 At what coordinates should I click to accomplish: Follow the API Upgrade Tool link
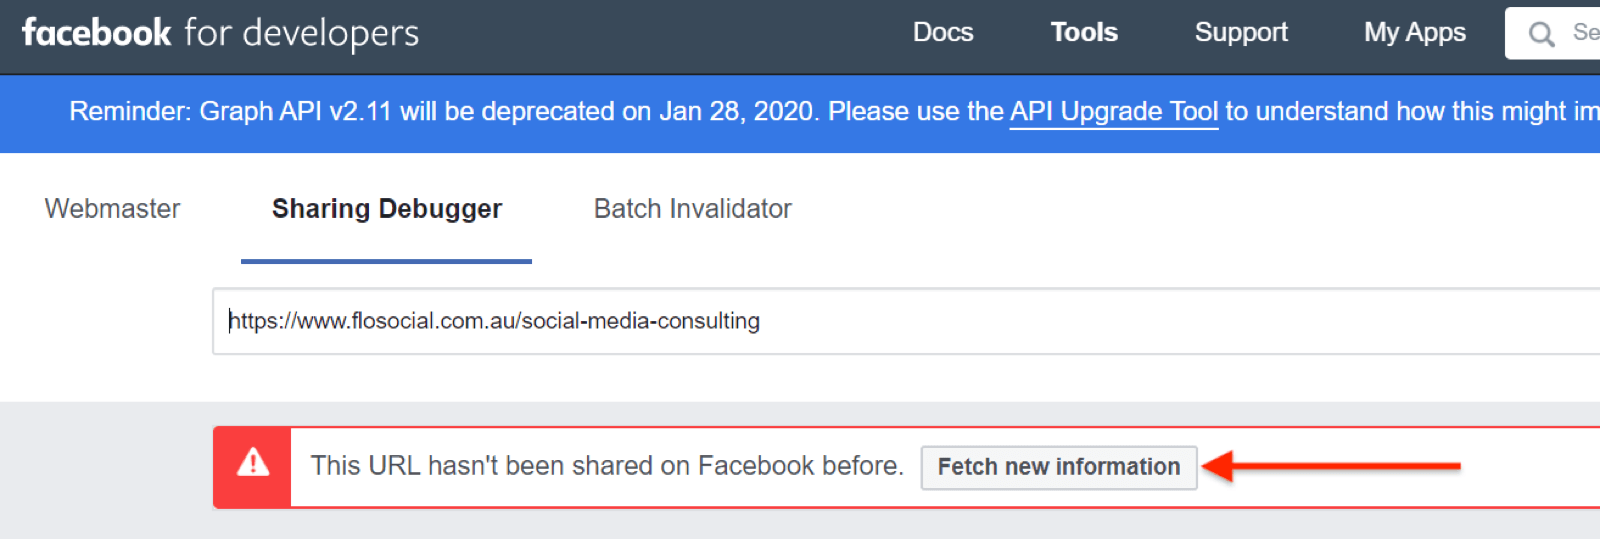(x=1113, y=112)
